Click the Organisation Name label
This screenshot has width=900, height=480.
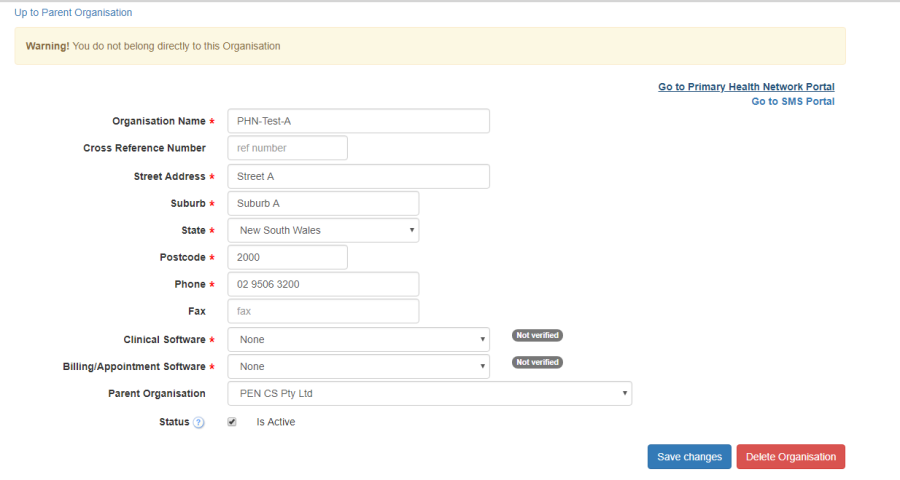pos(159,121)
